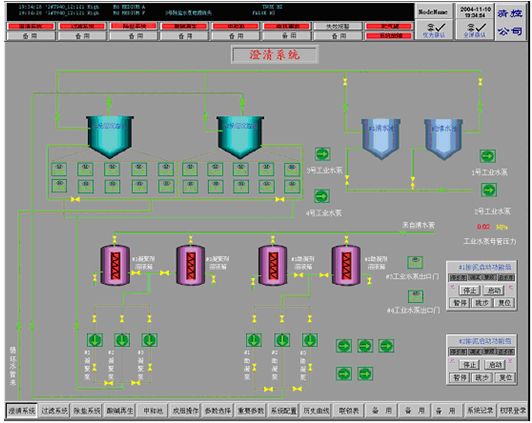
Task: Click 暂停 in #2 sludge discharge group
Action: 460,378
